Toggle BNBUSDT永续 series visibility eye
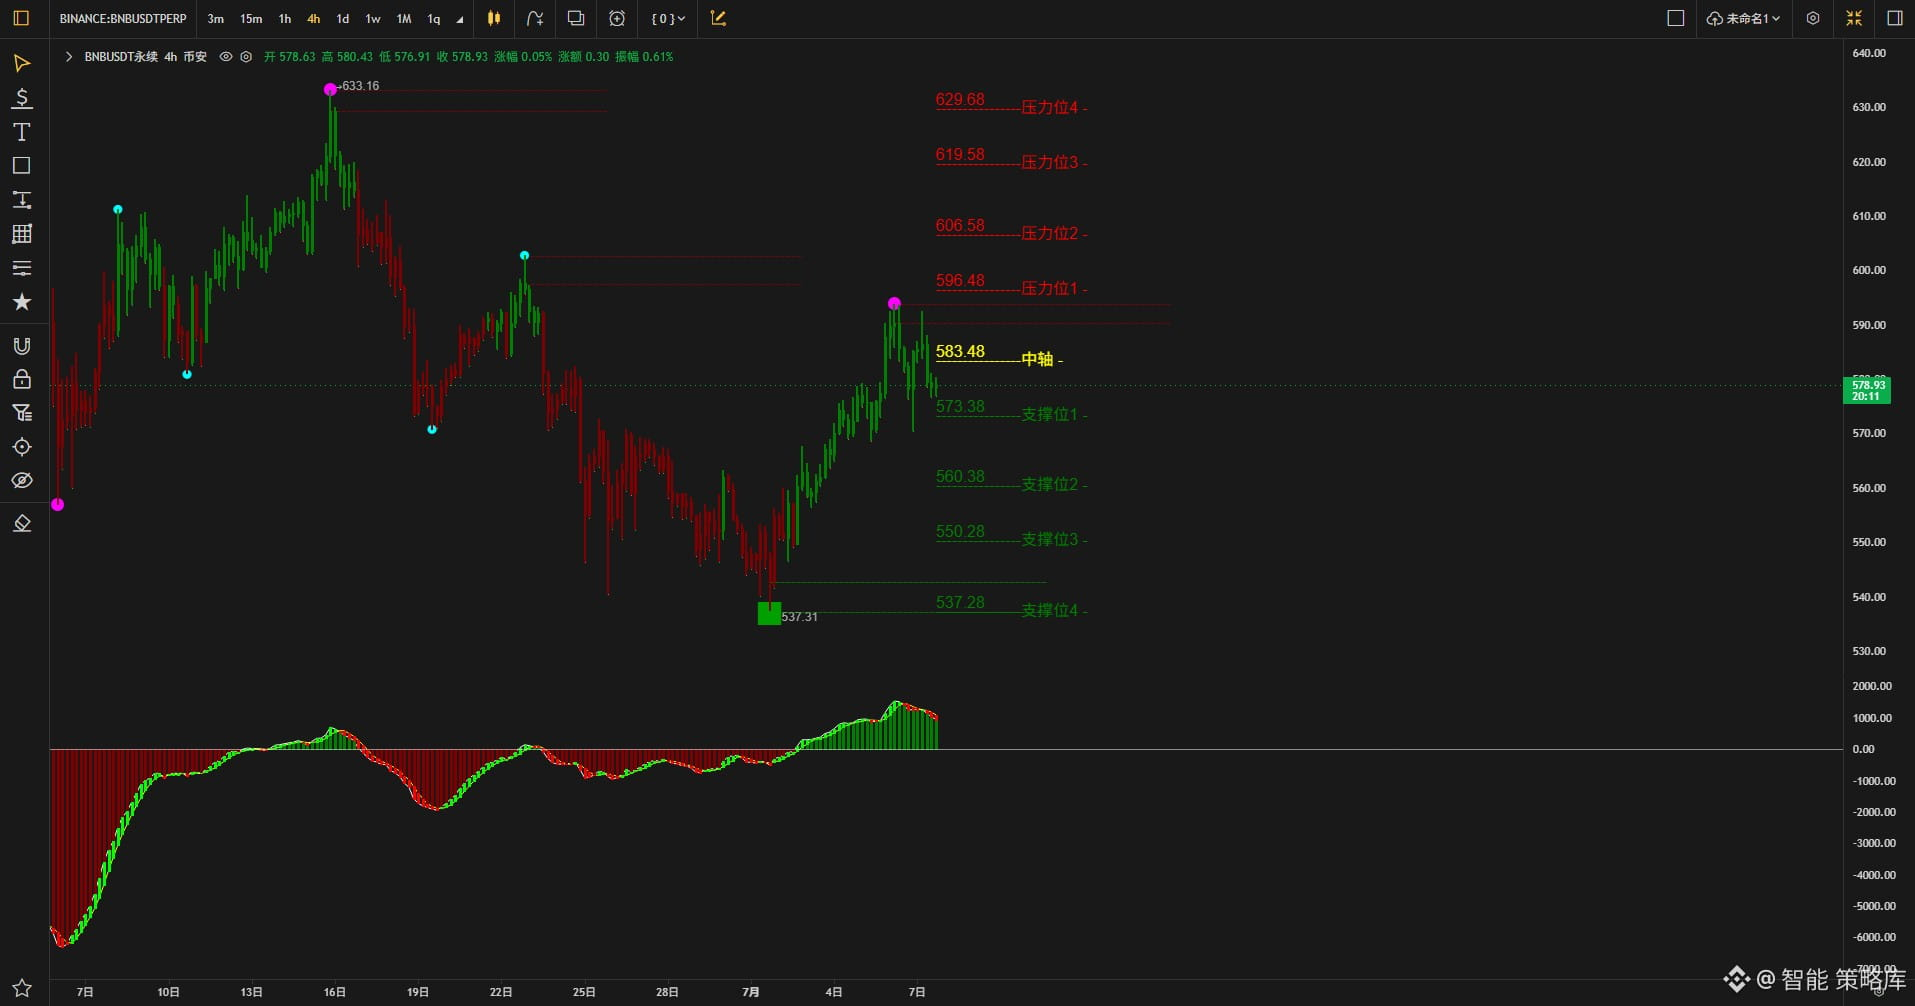 tap(226, 57)
